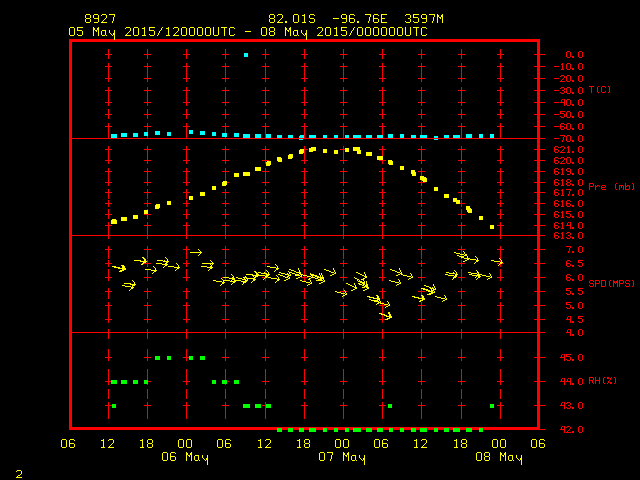The width and height of the screenshot is (640, 480).
Task: Click the start date 05 May 2015/120000UTC
Action: pyautogui.click(x=152, y=32)
